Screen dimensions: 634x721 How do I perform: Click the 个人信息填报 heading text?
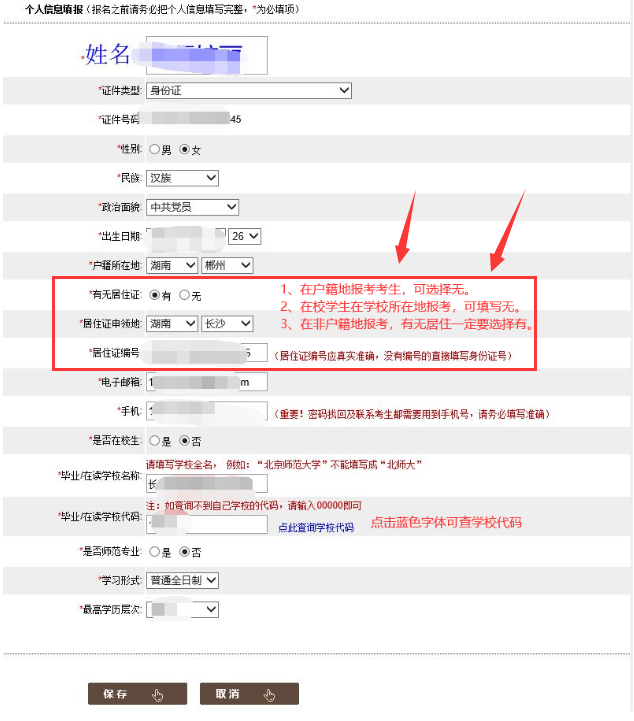tap(54, 9)
